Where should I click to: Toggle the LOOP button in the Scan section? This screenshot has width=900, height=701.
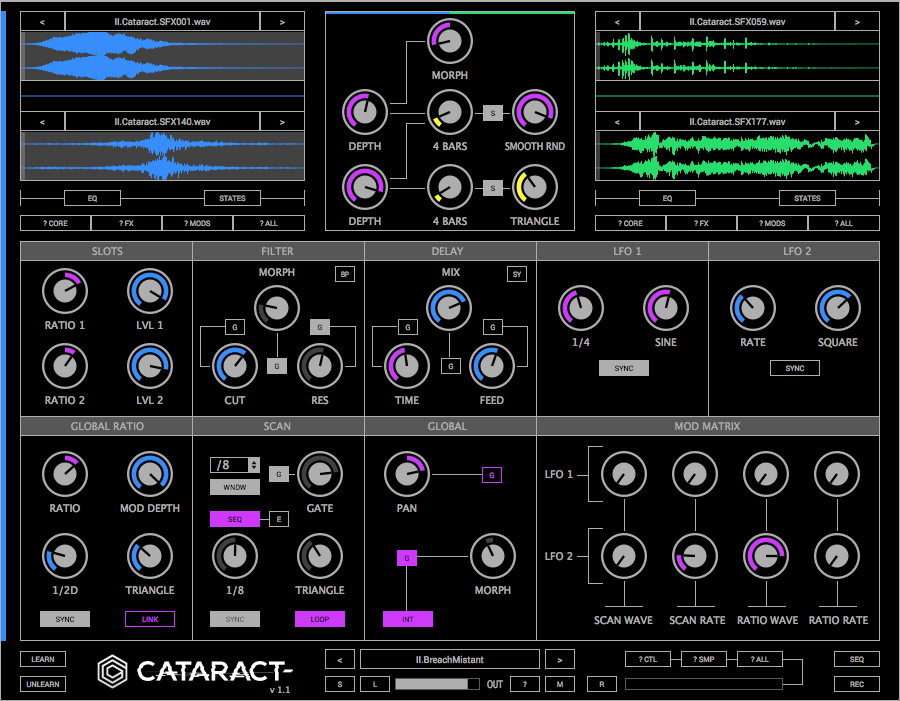[x=320, y=619]
